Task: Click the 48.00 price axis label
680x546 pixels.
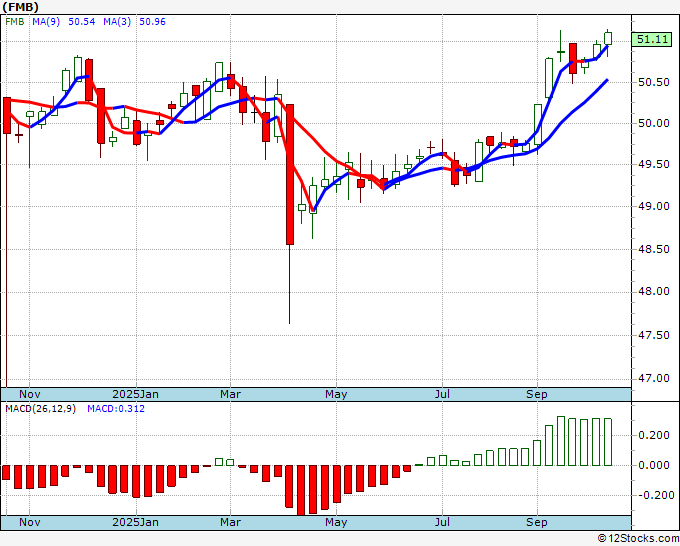Action: click(654, 291)
